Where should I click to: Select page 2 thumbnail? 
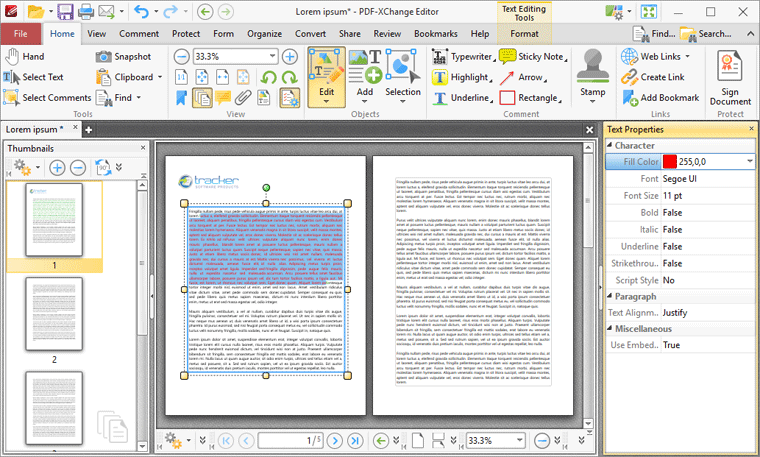click(x=54, y=314)
